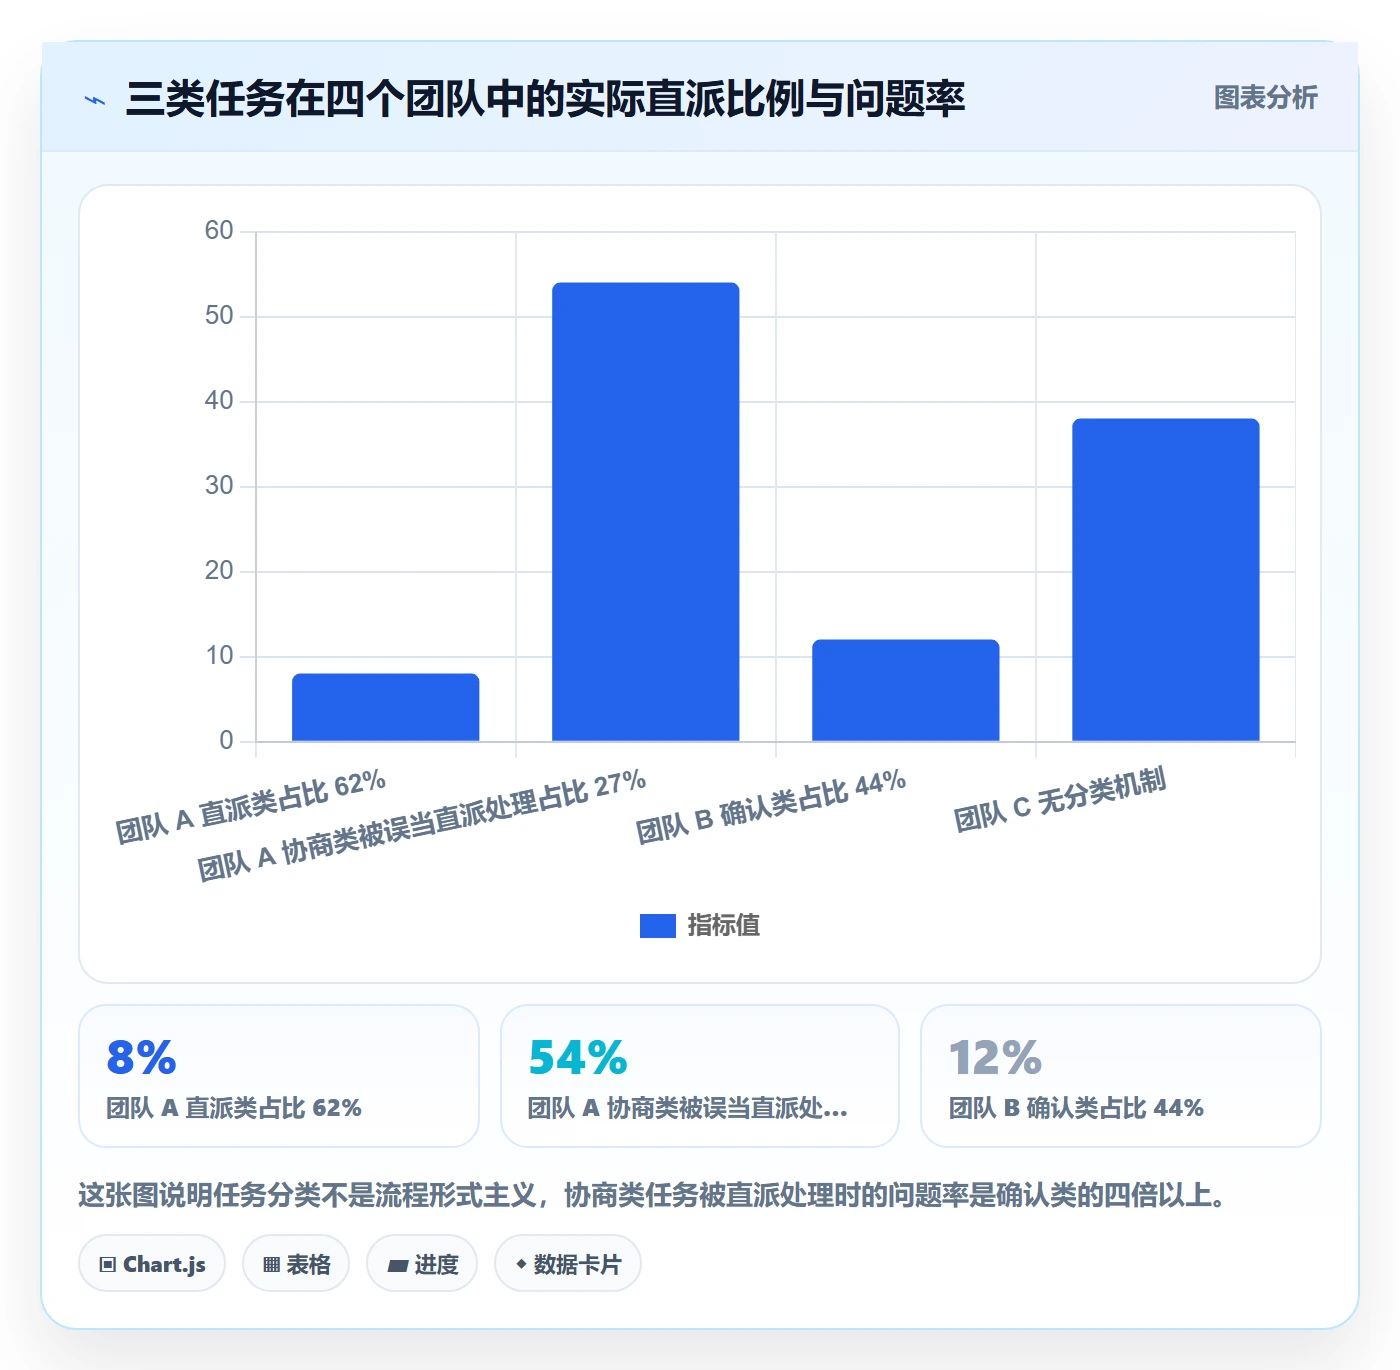The height and width of the screenshot is (1370, 1400).
Task: Click the summary sentence starting 这张图说明
Action: click(655, 1195)
